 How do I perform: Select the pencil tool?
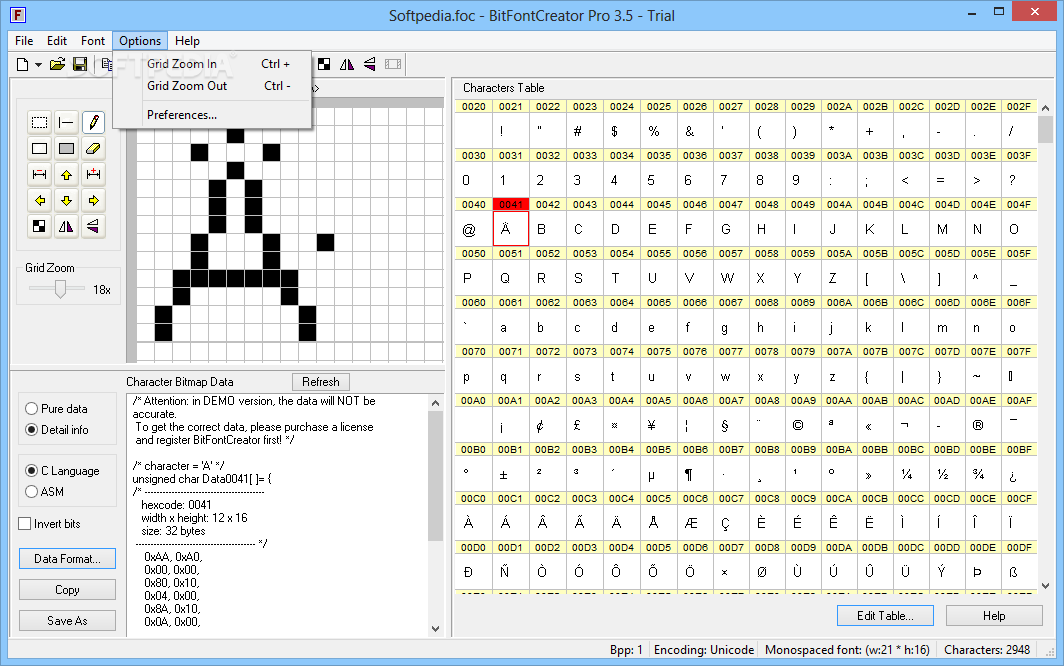point(94,122)
